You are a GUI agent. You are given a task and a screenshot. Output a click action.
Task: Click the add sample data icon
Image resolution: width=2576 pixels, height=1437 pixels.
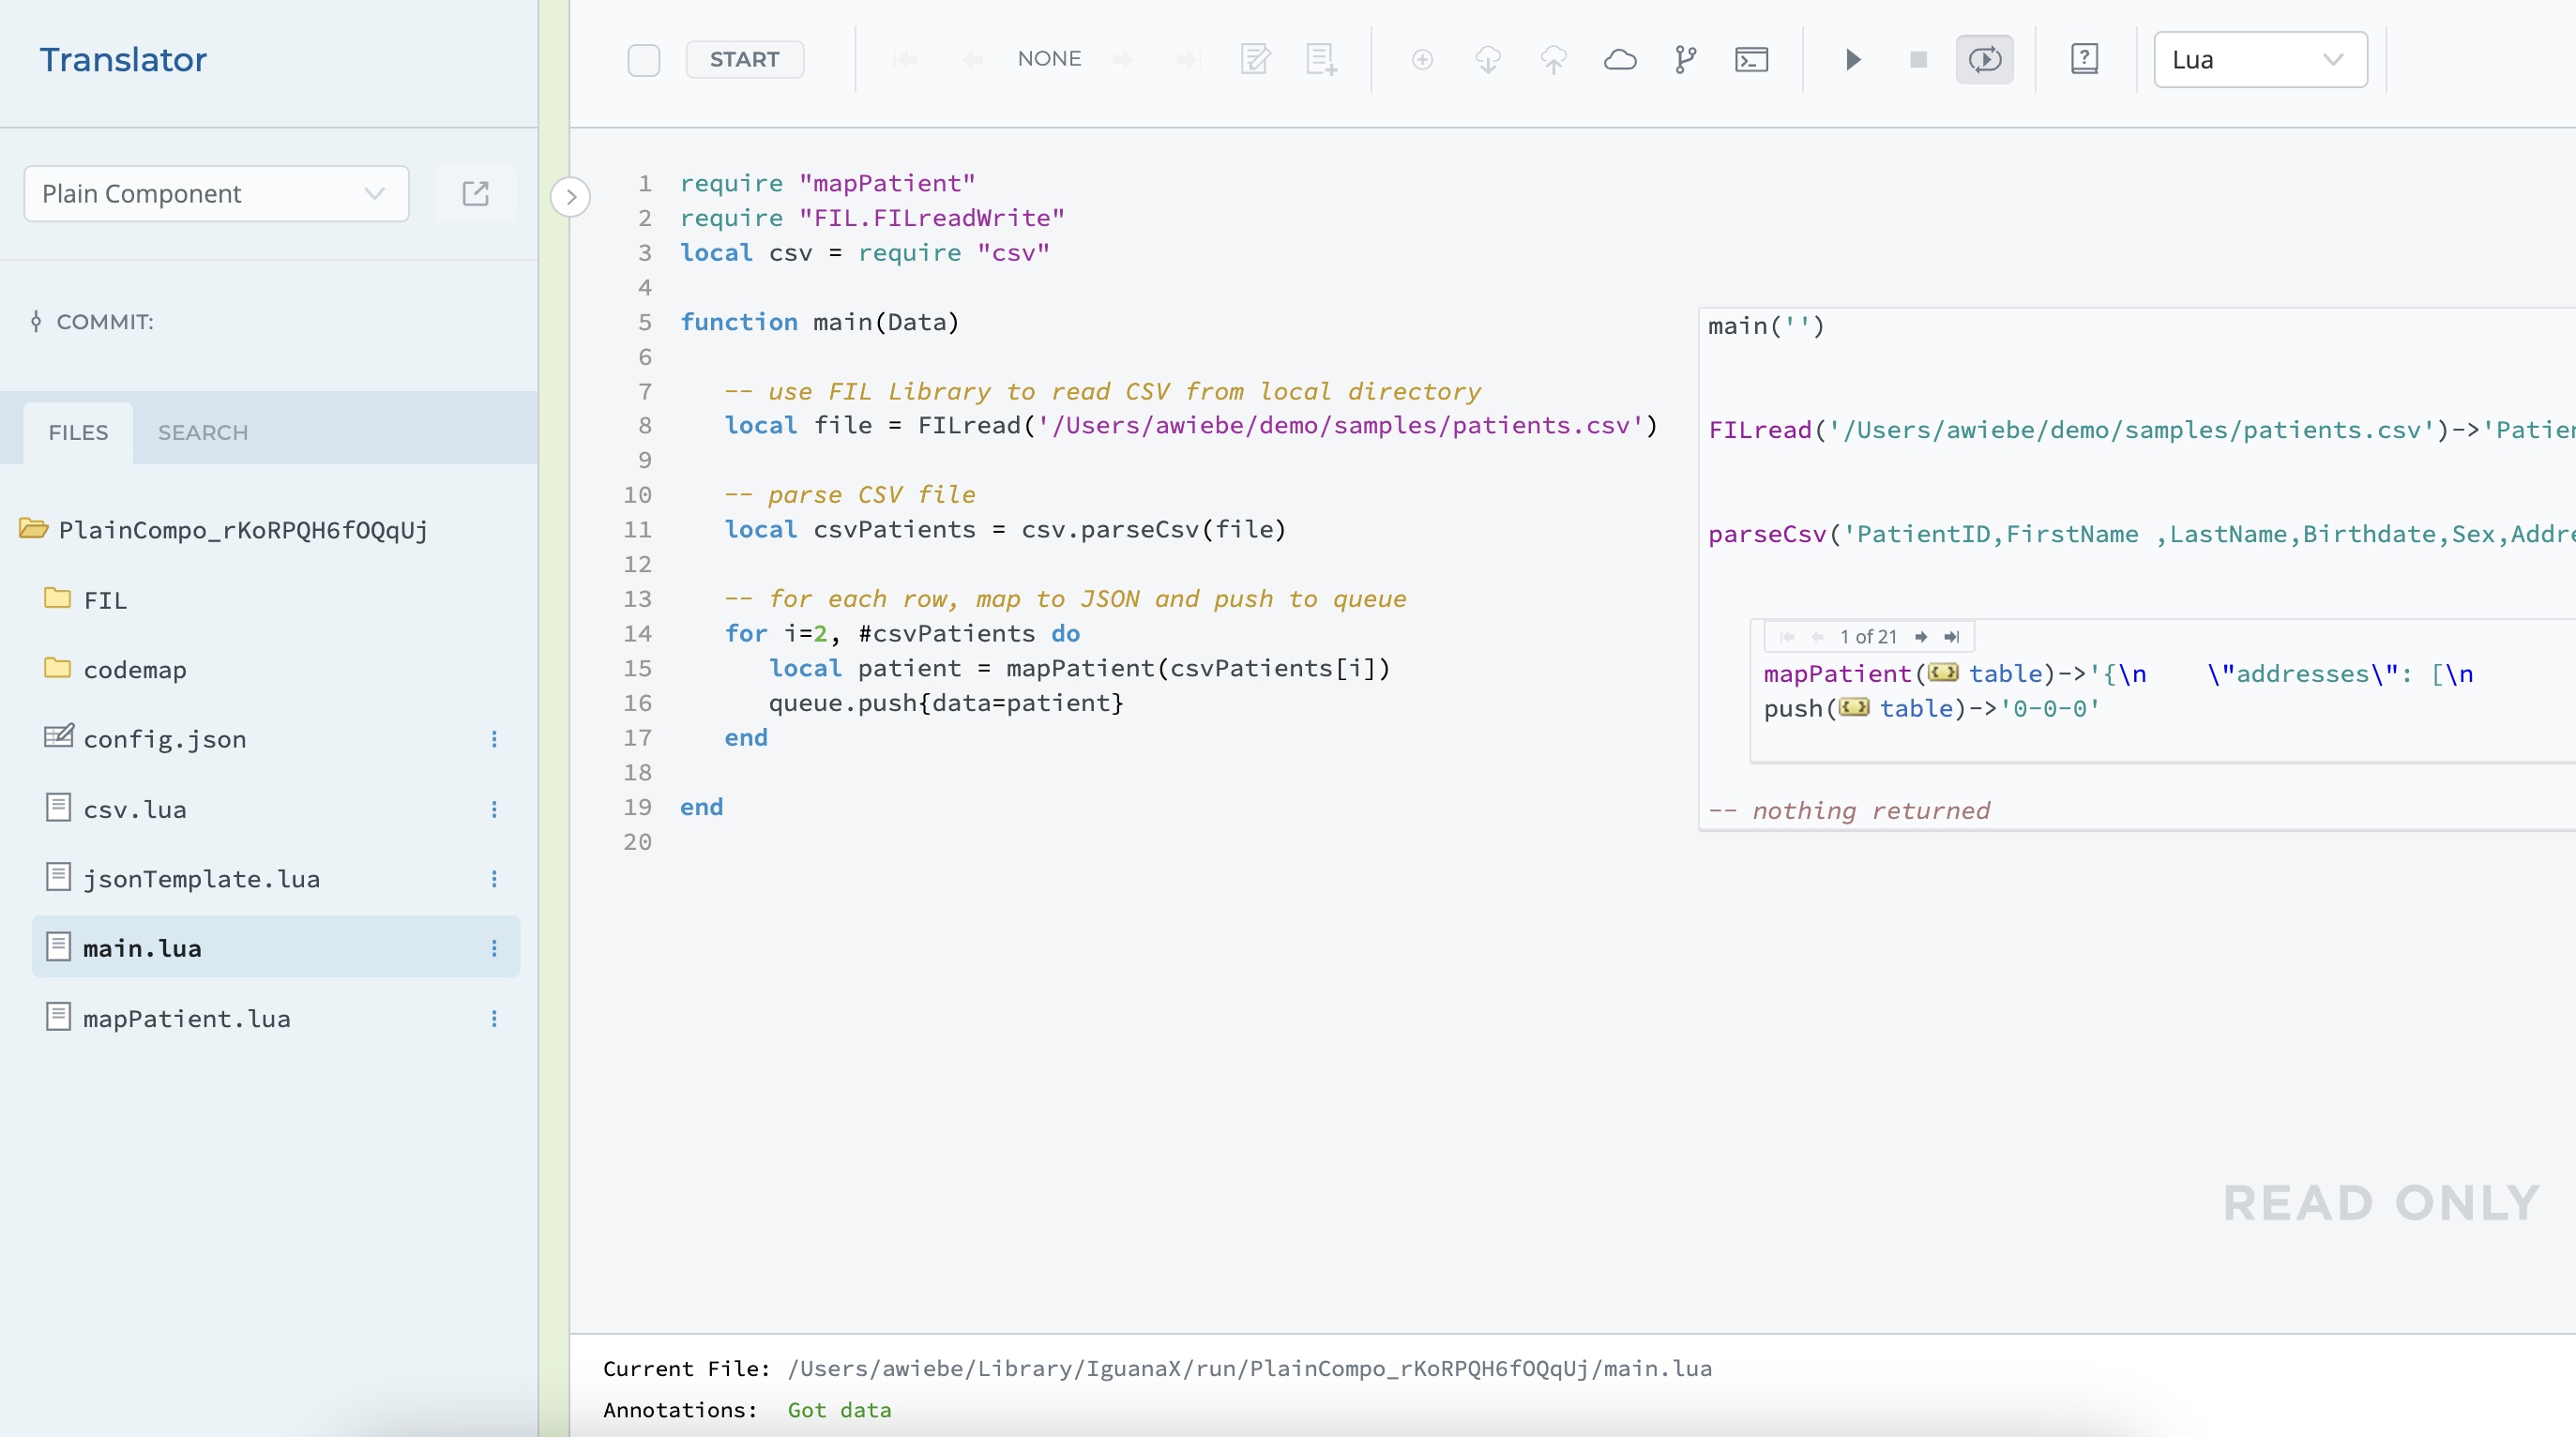pos(1321,60)
